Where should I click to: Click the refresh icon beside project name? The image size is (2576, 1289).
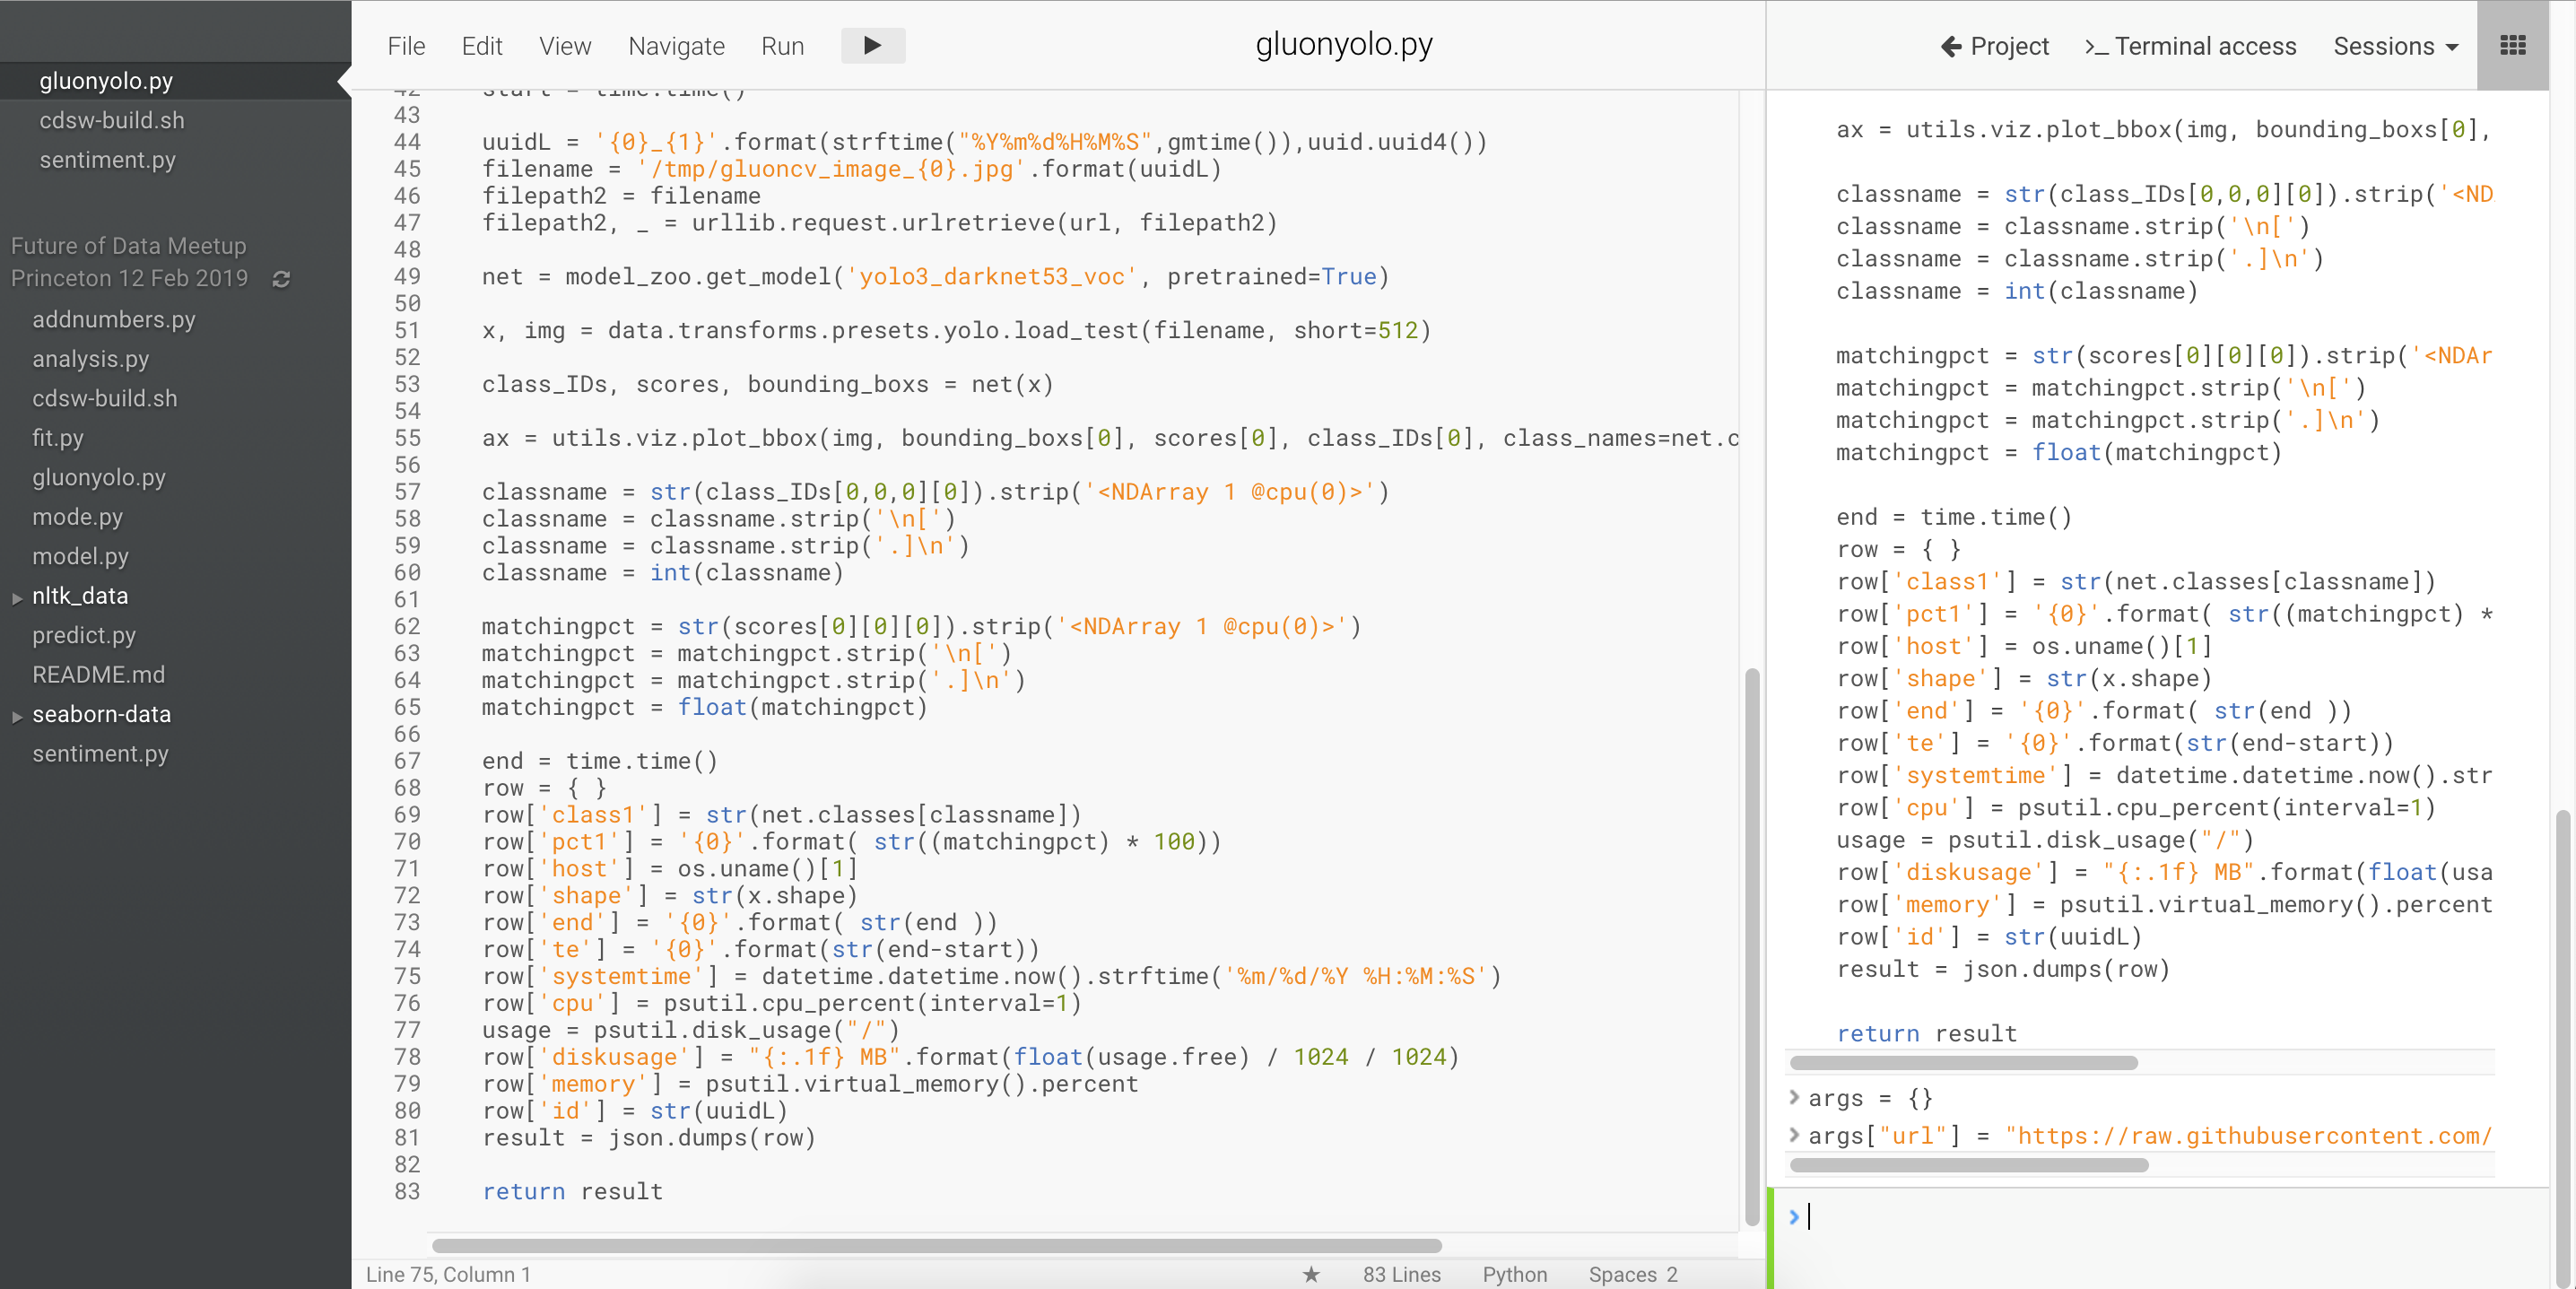point(281,279)
